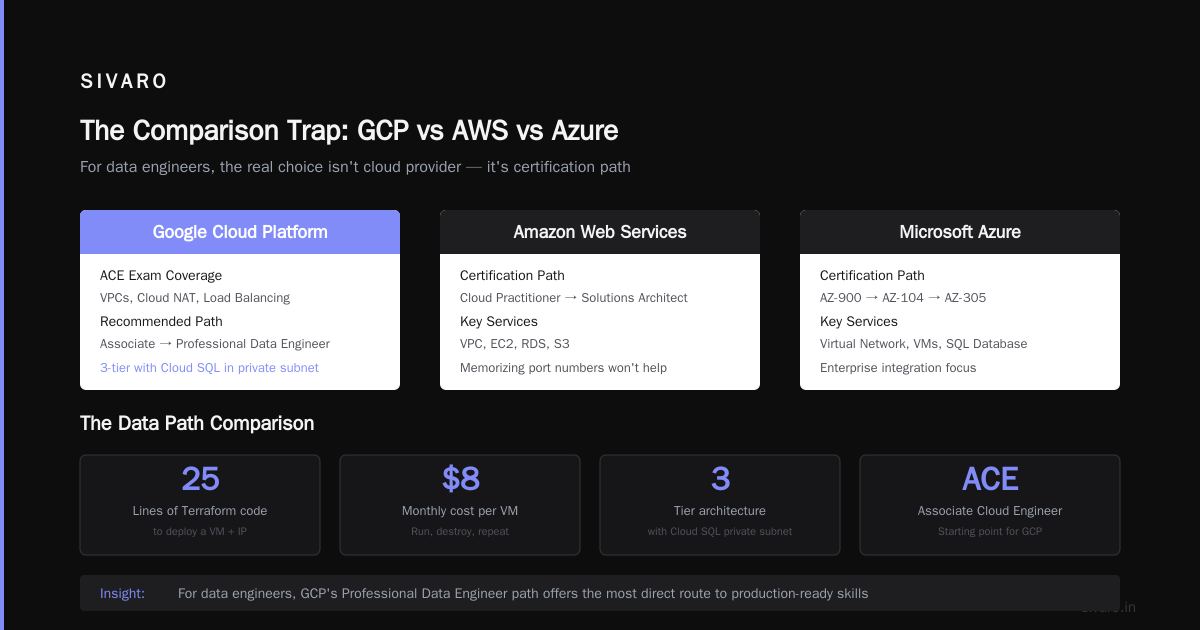Click the Azure Key Services heading

tap(859, 321)
